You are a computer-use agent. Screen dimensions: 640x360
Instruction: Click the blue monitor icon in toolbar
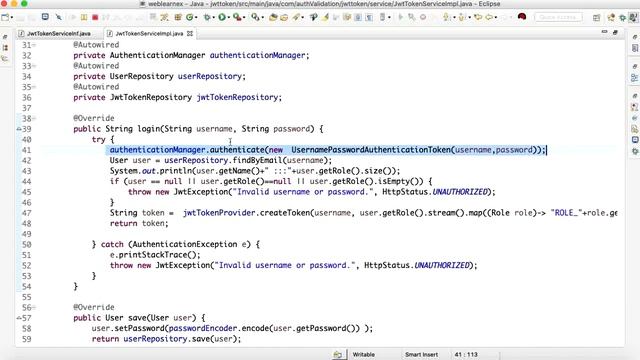point(45,17)
